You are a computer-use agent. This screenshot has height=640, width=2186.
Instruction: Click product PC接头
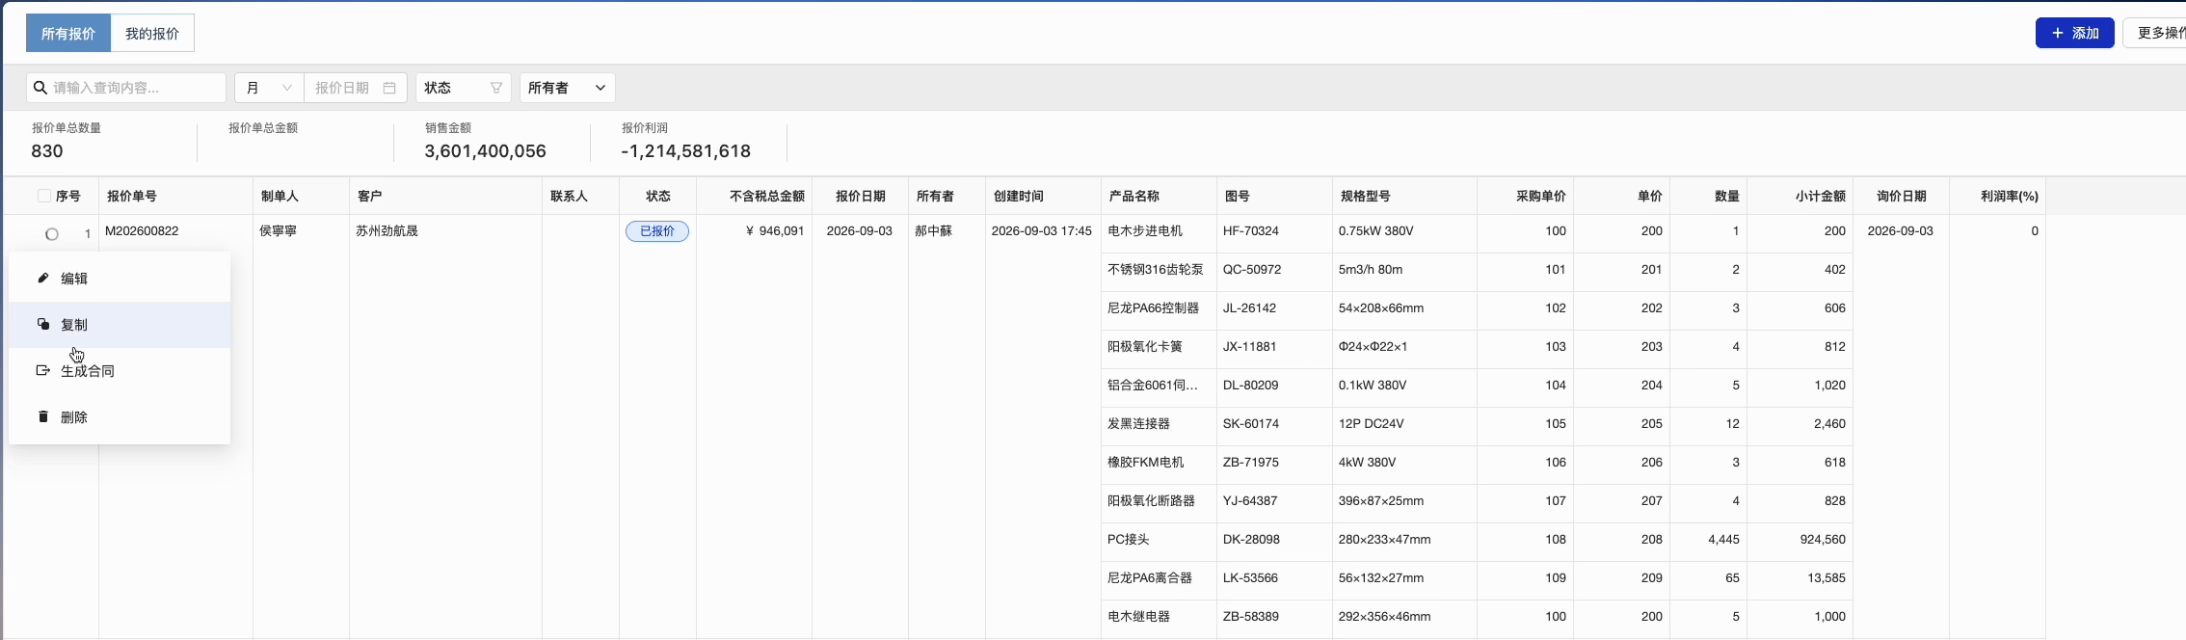1128,539
